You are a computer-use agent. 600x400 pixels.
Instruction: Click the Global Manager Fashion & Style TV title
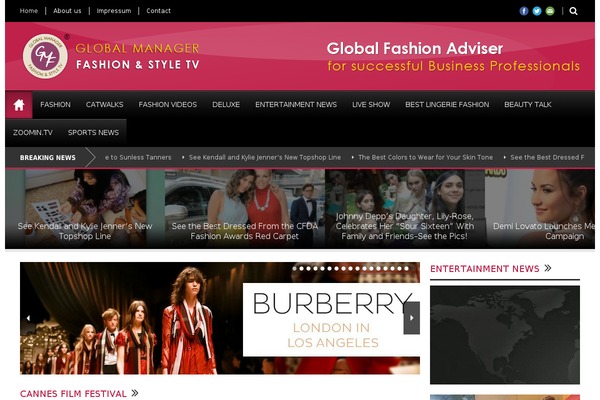click(137, 56)
